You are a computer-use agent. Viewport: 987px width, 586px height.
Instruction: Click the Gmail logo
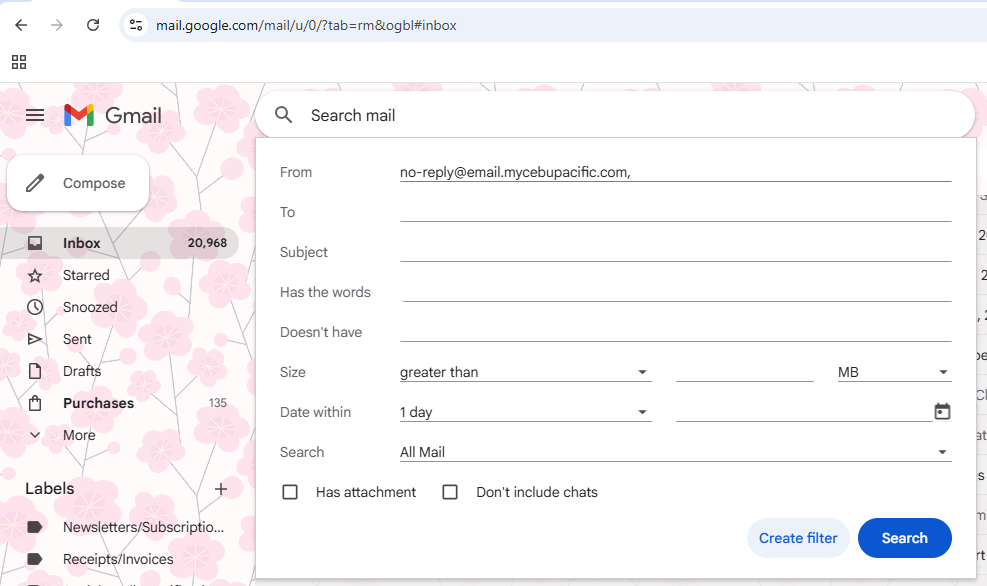coord(113,115)
